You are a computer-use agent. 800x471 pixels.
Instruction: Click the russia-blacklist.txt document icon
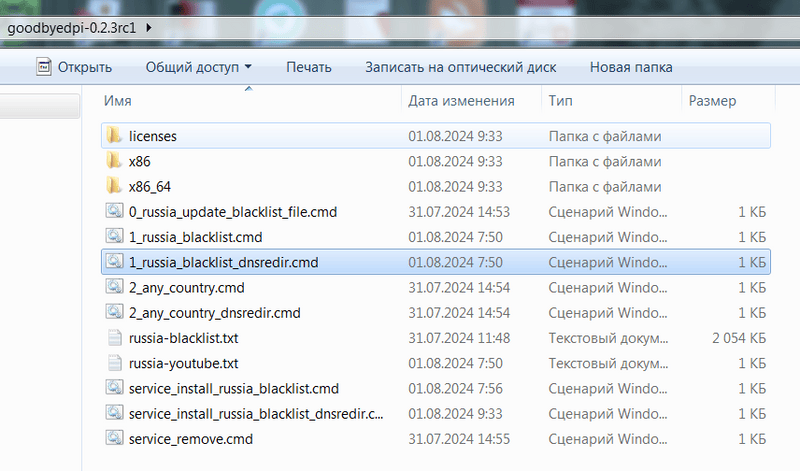pos(115,338)
